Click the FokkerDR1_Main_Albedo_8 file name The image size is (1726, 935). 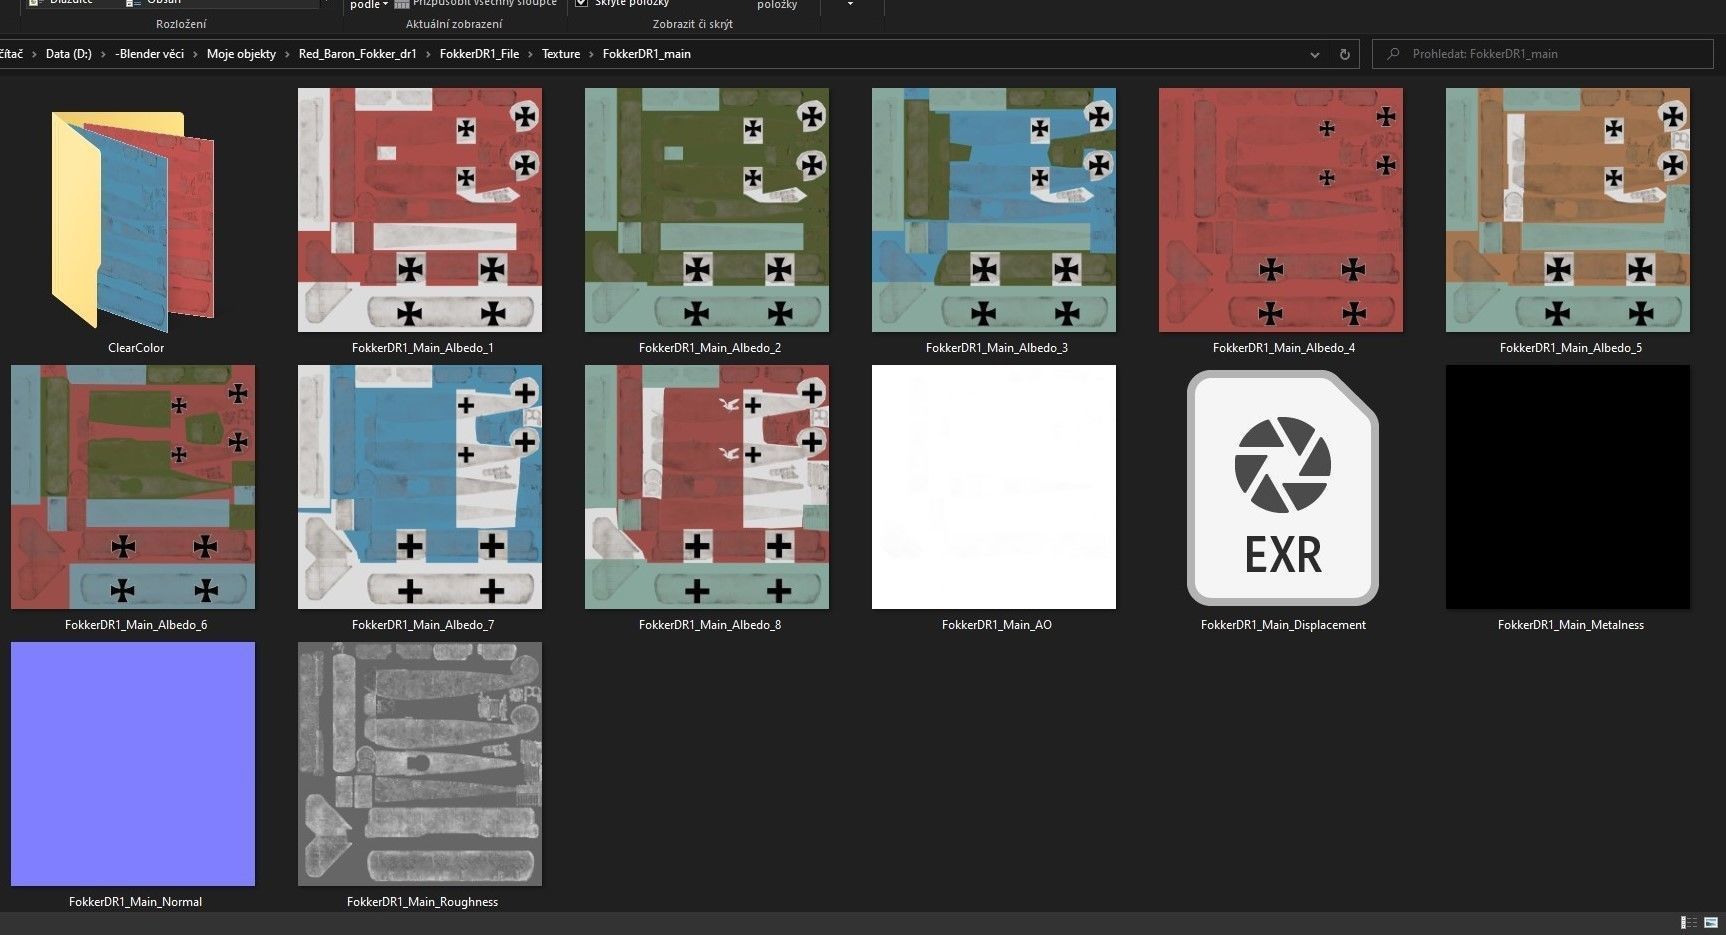pos(710,625)
